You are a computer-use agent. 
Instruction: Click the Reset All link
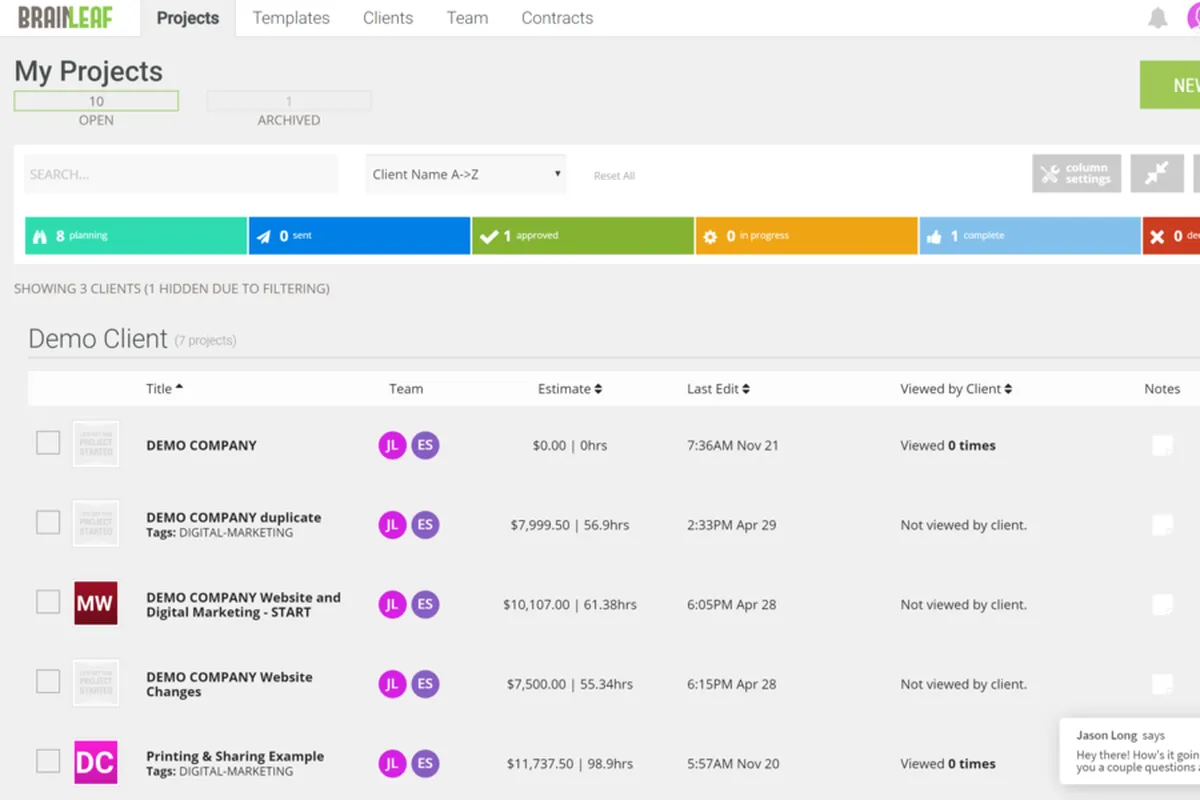pos(614,176)
